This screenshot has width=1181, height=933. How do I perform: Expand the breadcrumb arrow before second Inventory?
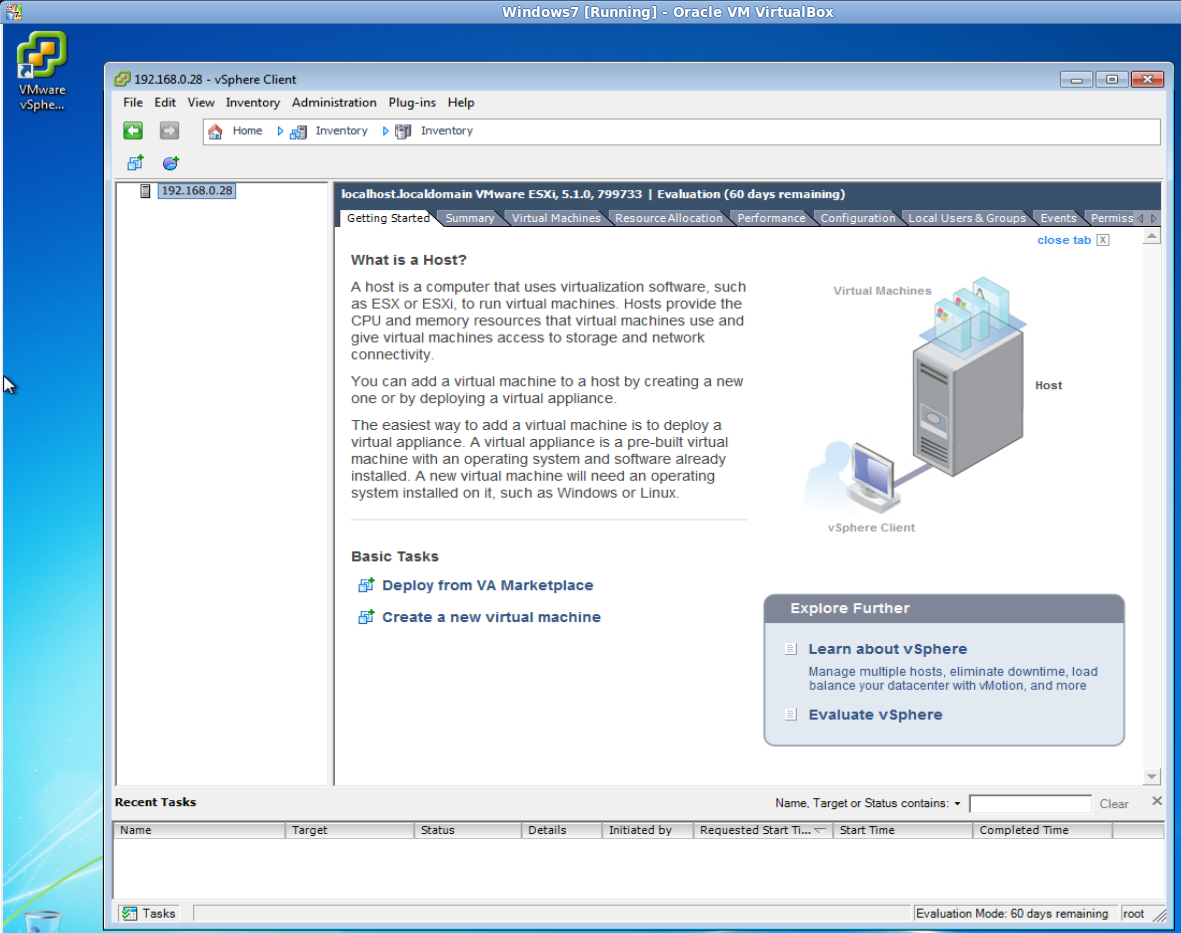(386, 131)
